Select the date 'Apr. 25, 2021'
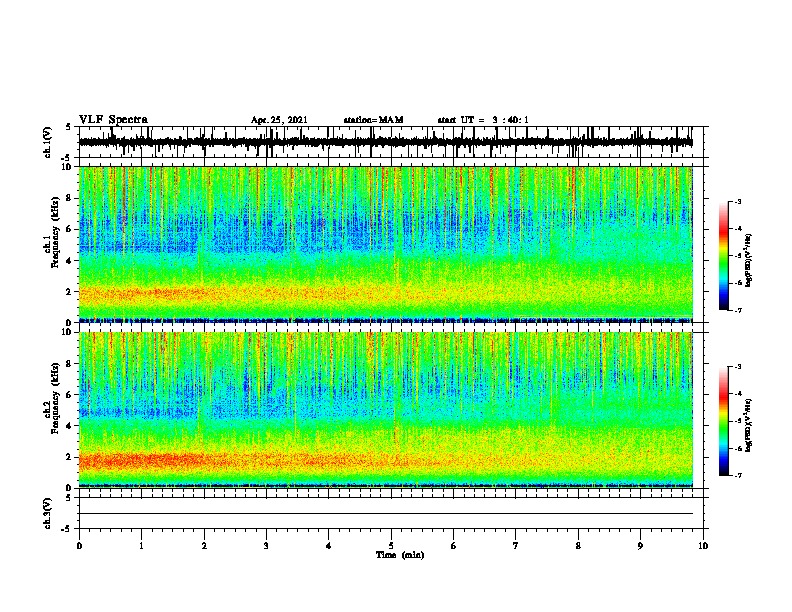The image size is (792, 612). pyautogui.click(x=279, y=120)
